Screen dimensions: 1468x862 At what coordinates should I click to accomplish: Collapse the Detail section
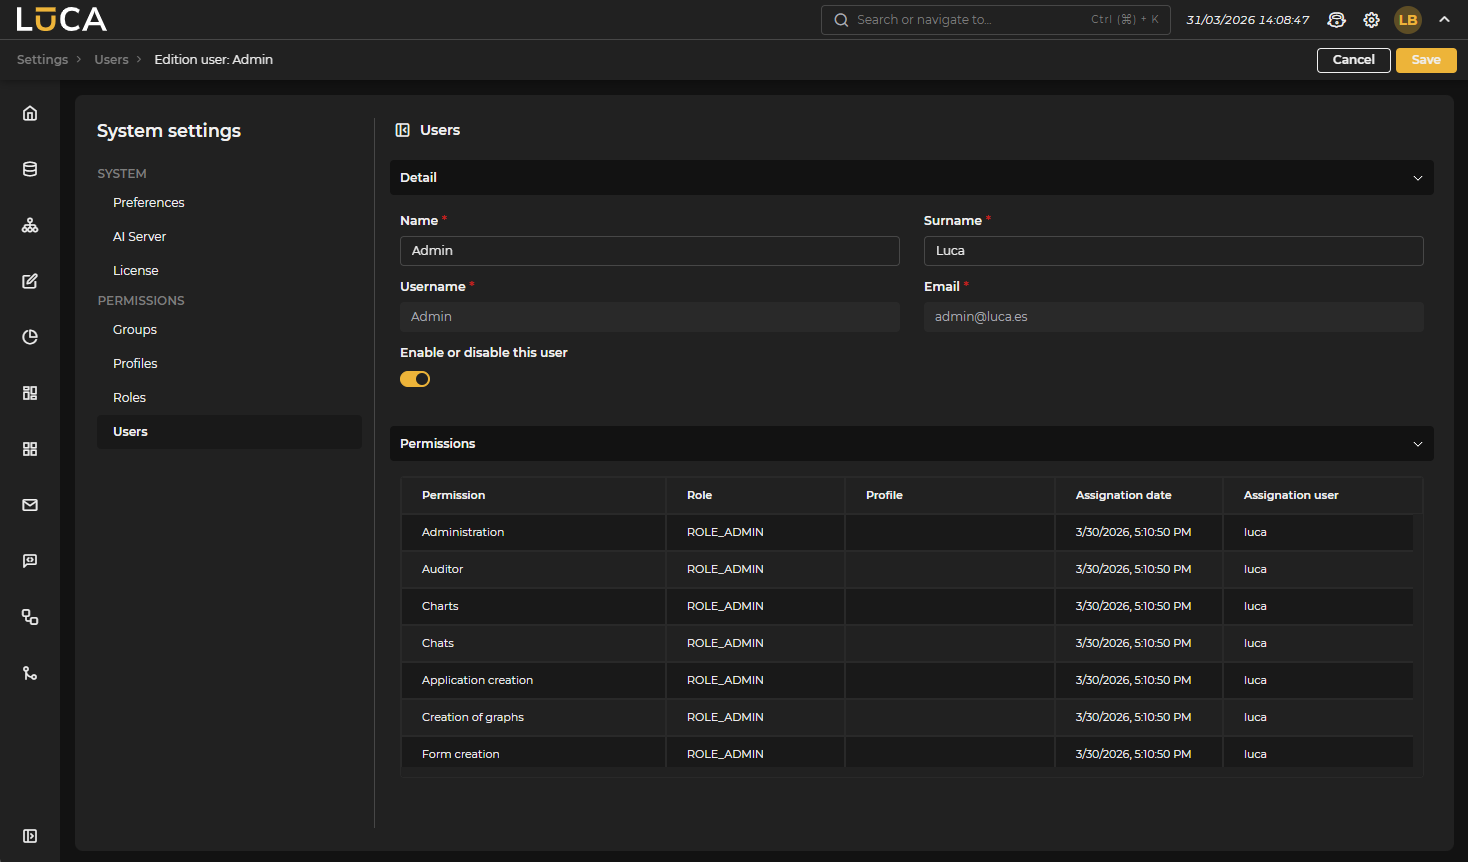[1417, 178]
